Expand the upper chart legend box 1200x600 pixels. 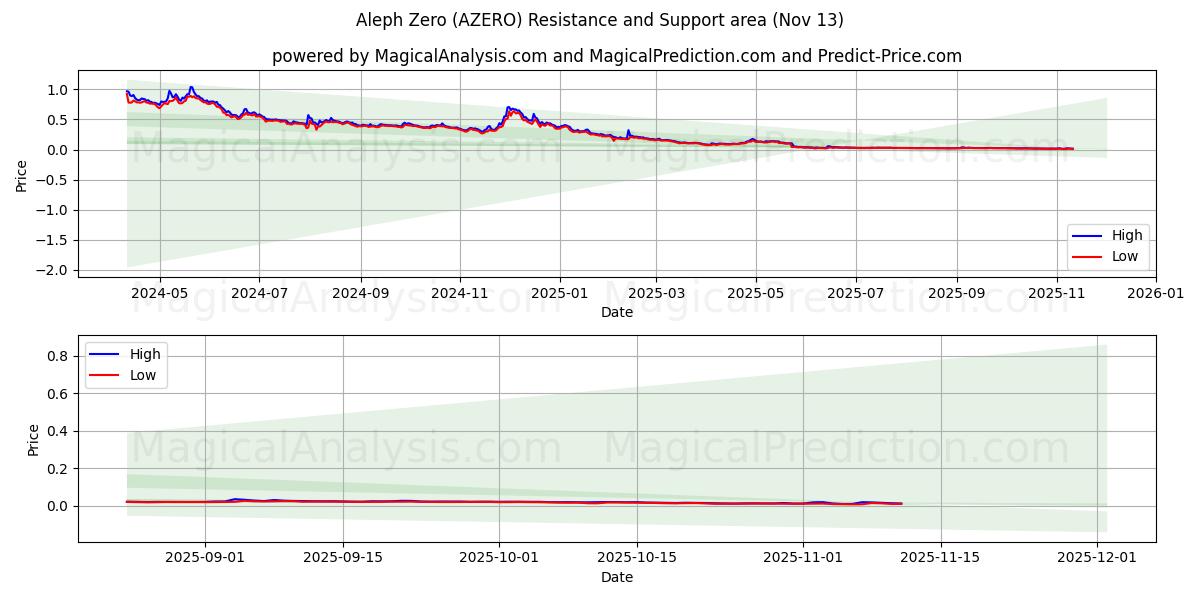tap(1110, 245)
